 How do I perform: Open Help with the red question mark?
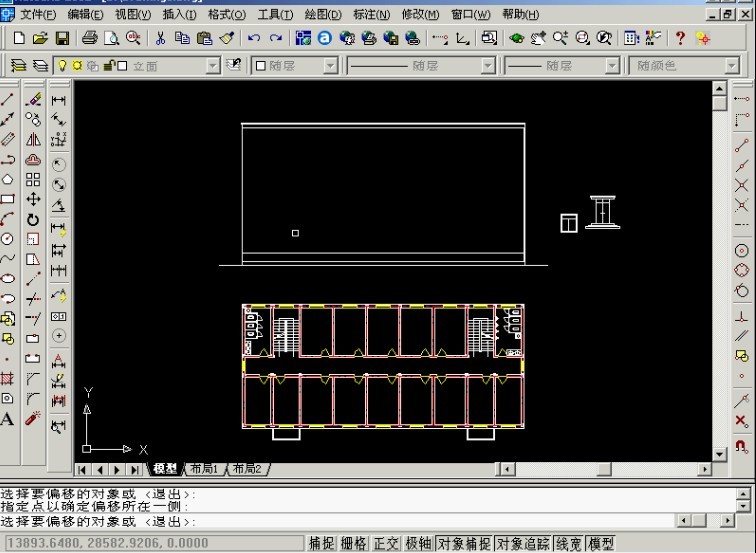tap(680, 38)
